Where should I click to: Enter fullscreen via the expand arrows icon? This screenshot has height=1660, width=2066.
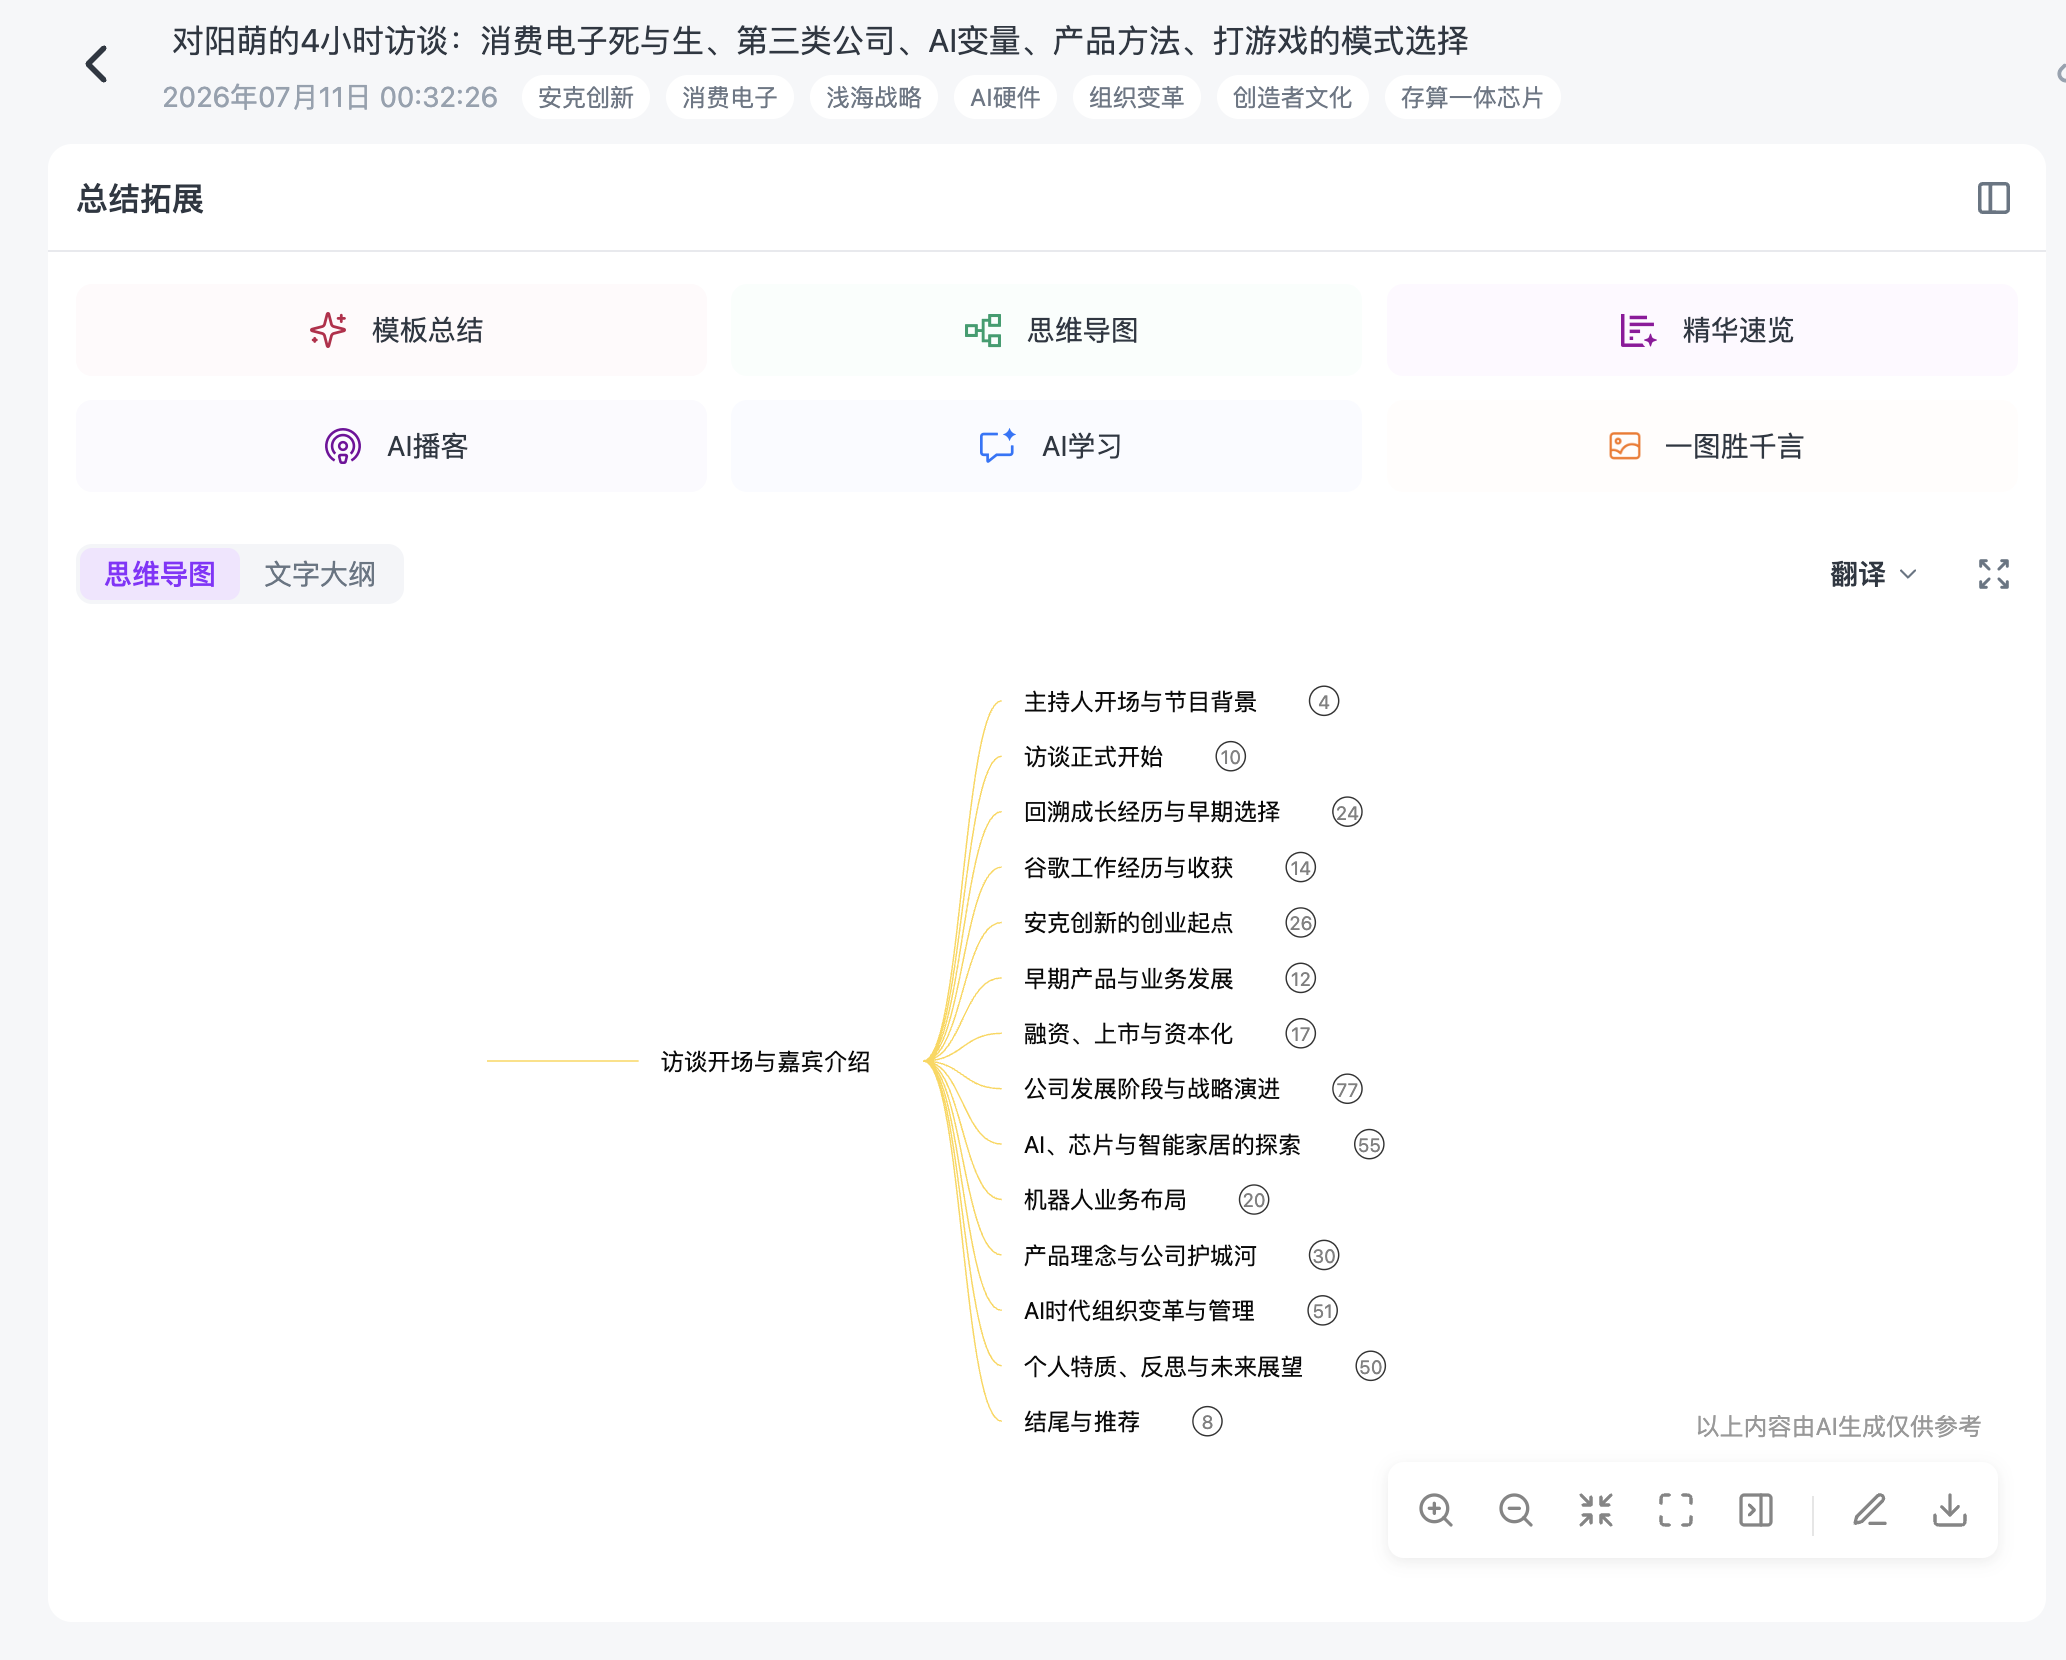pyautogui.click(x=1993, y=574)
